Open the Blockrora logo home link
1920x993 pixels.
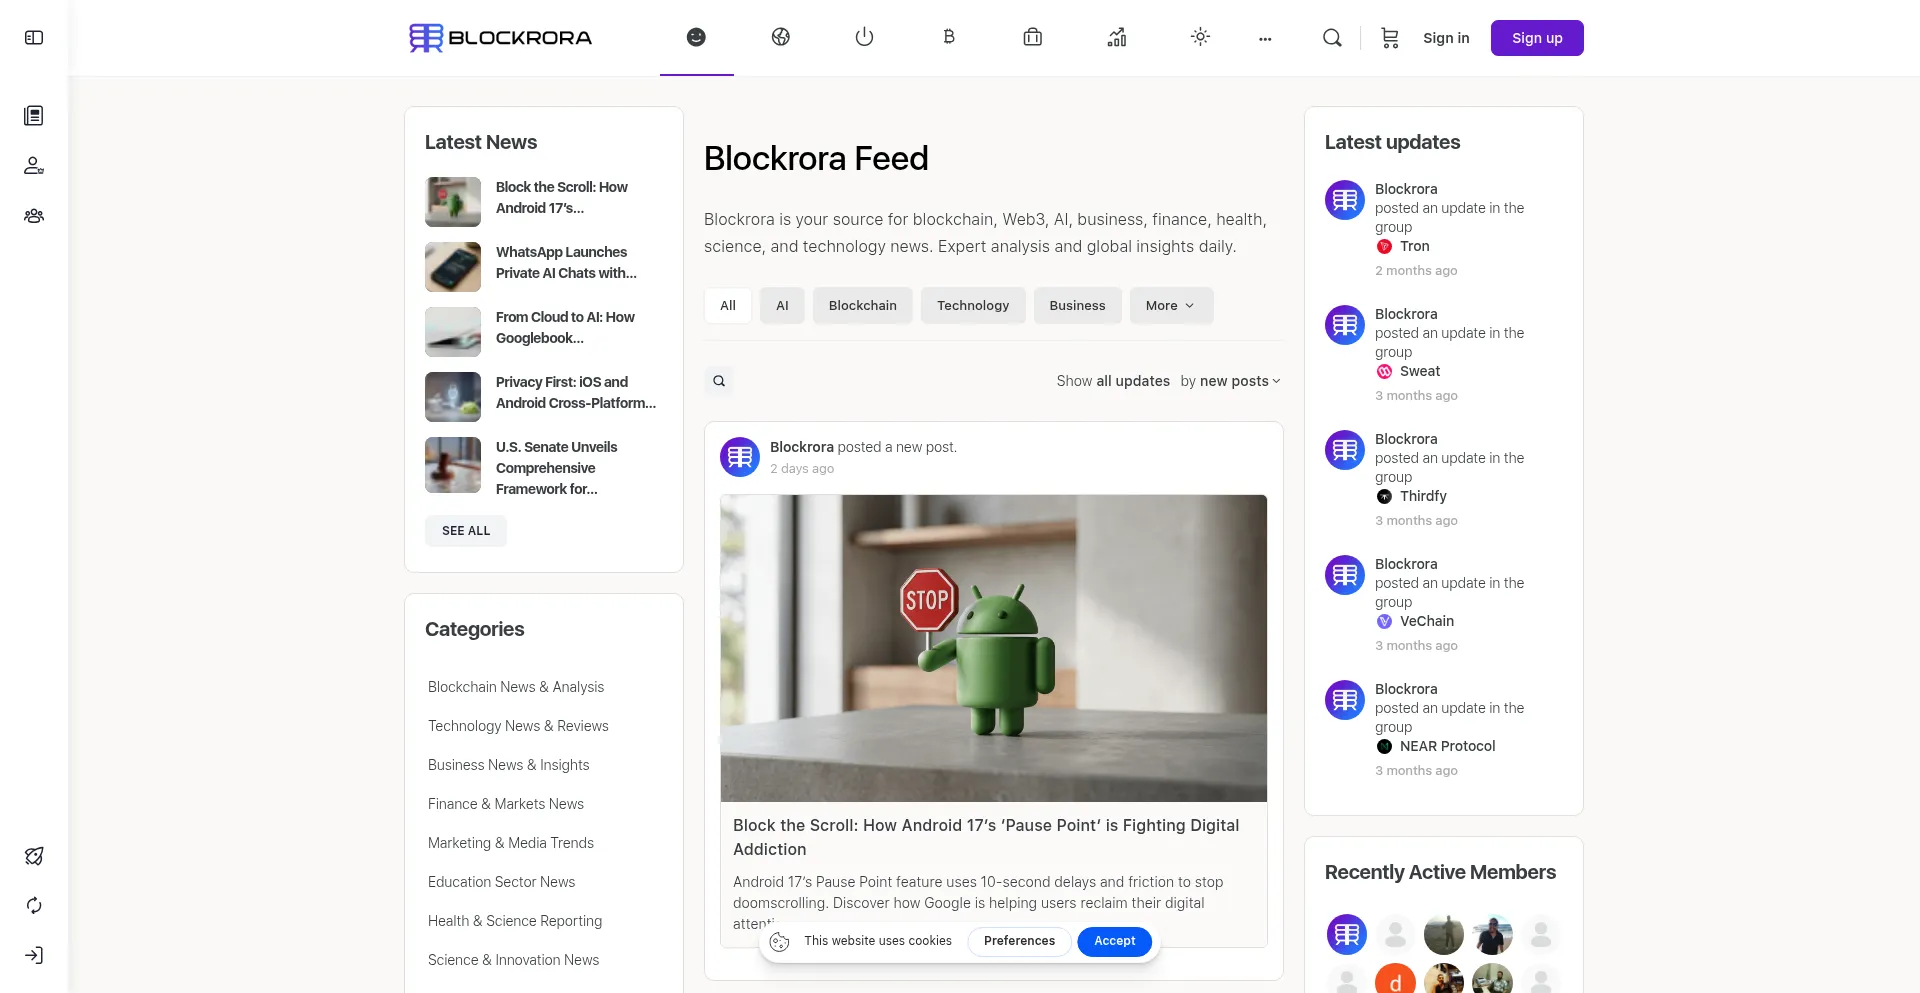(500, 38)
